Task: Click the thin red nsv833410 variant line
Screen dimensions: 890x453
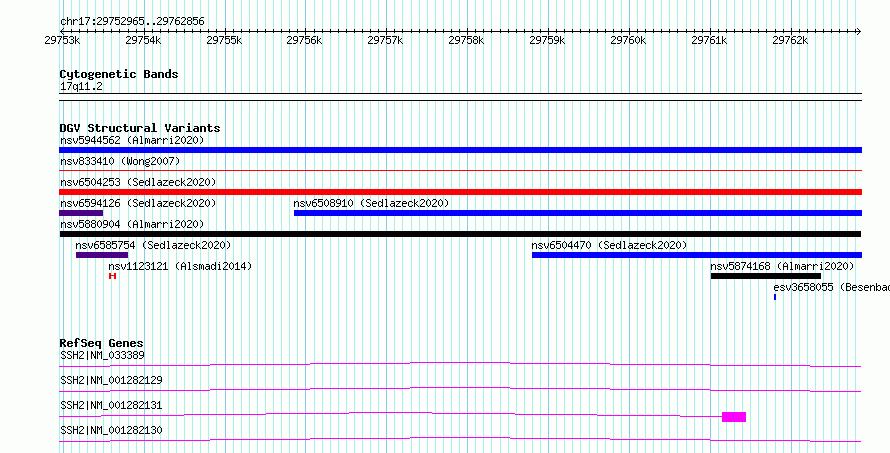Action: (x=460, y=170)
